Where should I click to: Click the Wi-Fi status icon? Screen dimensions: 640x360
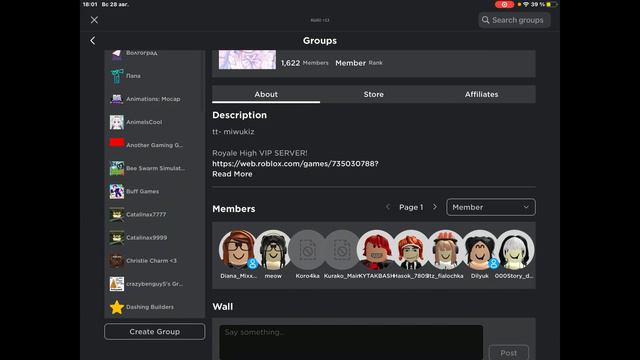click(x=526, y=4)
